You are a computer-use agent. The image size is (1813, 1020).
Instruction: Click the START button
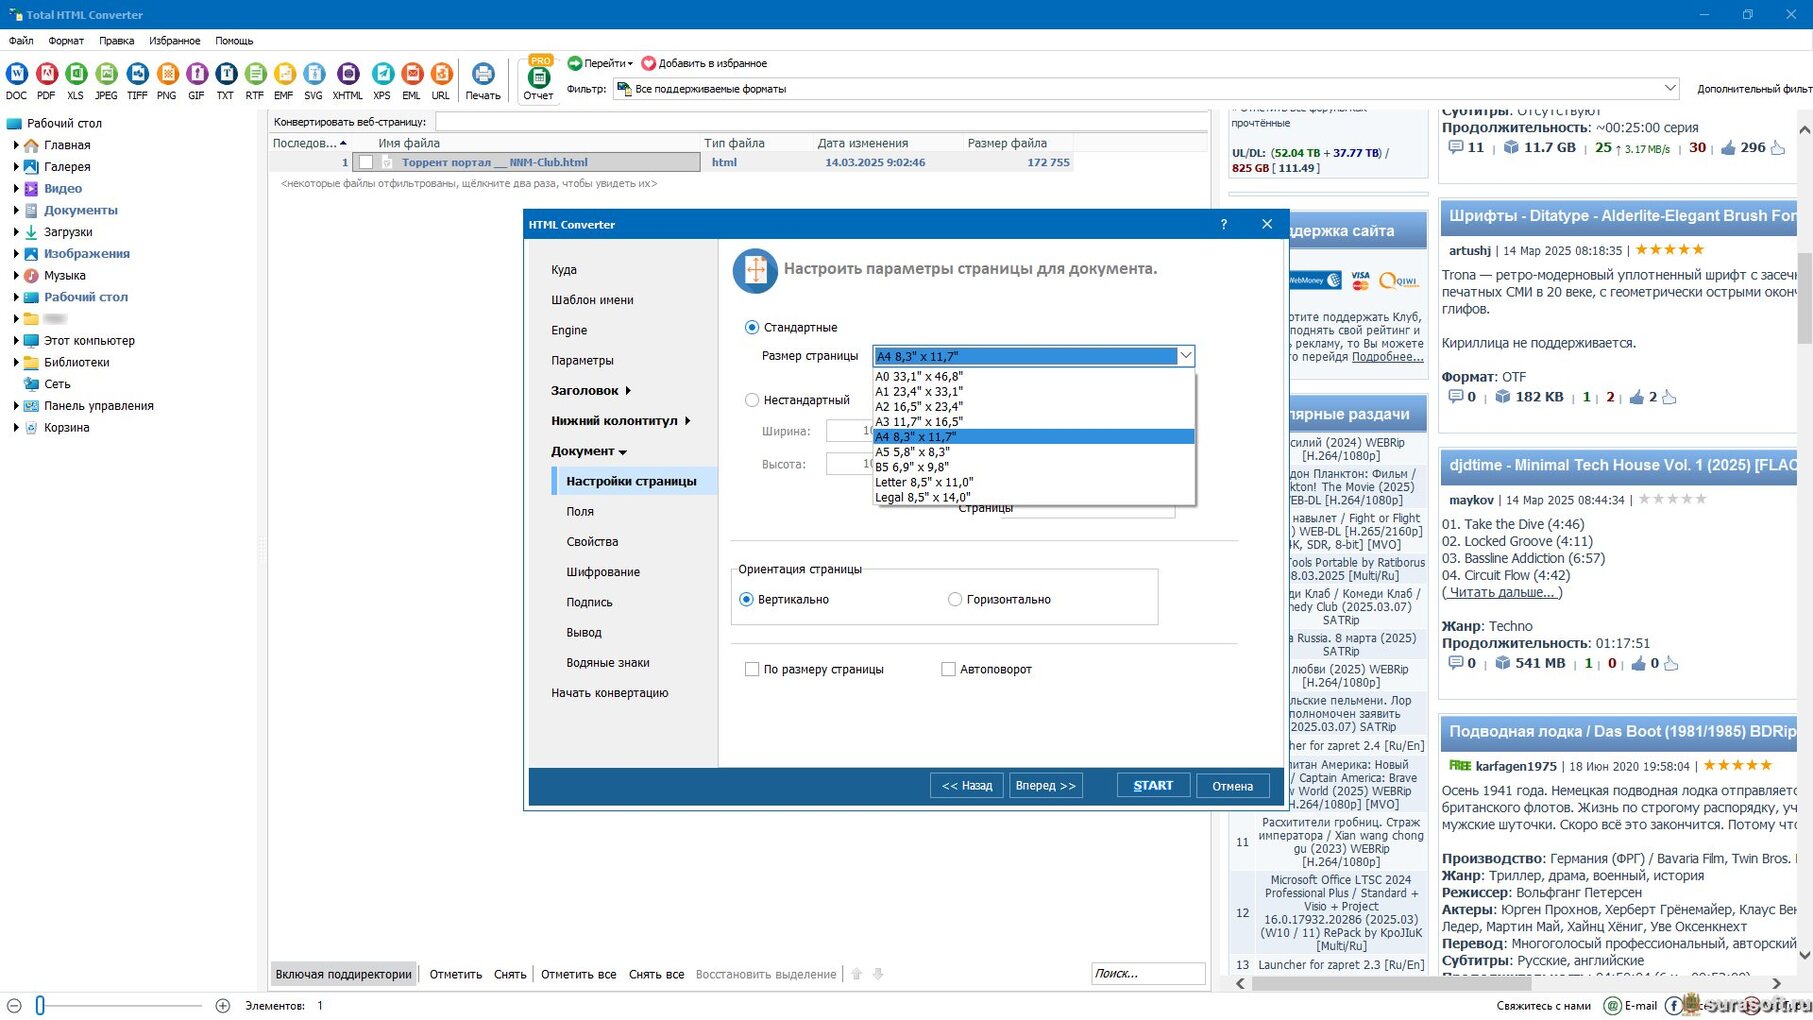[x=1153, y=786]
